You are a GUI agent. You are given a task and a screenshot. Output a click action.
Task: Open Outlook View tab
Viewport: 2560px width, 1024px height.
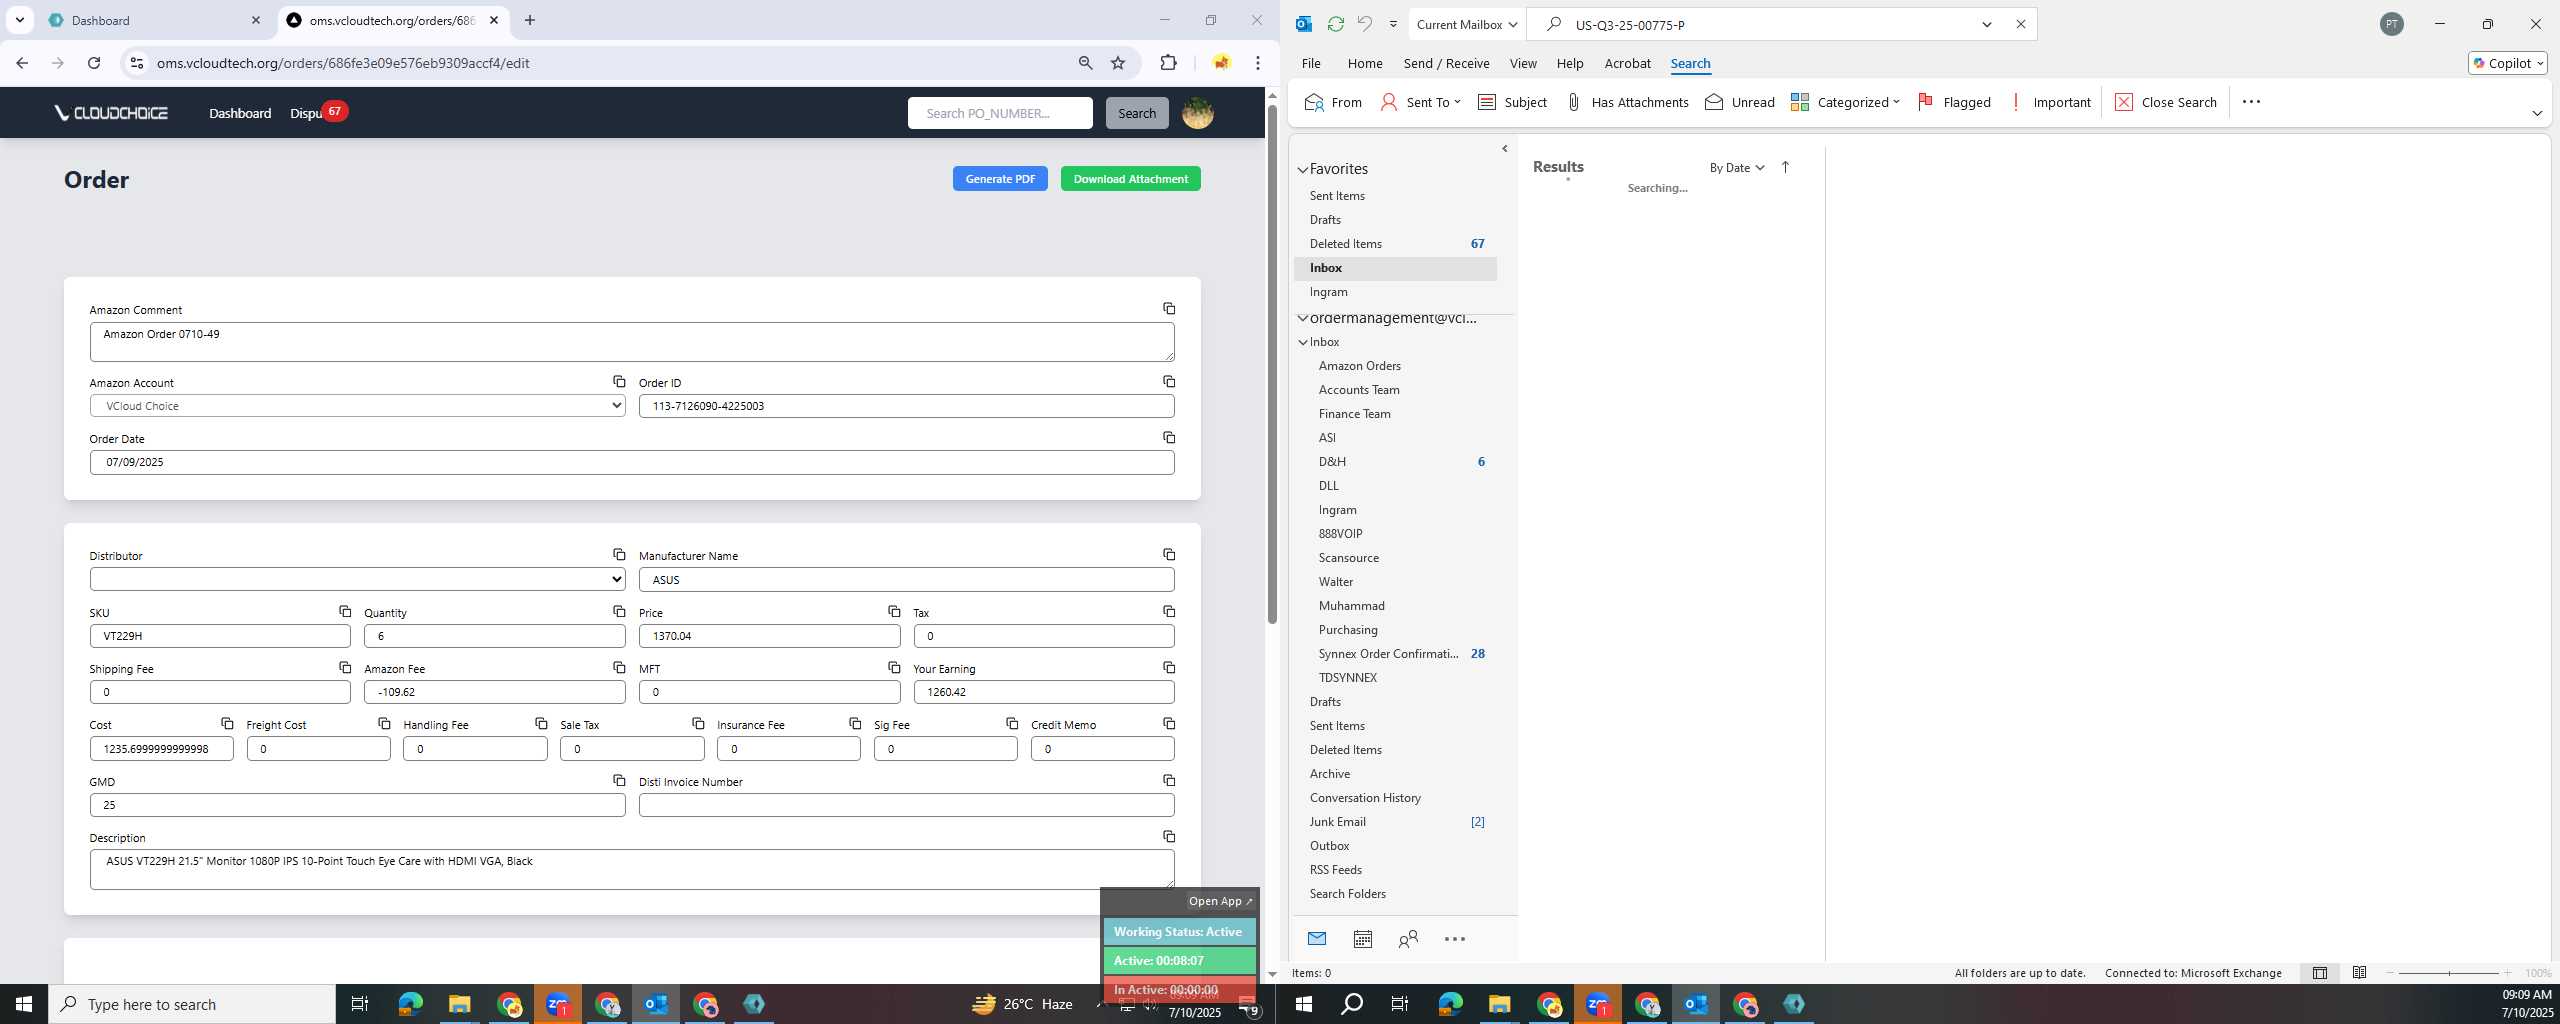tap(1523, 63)
